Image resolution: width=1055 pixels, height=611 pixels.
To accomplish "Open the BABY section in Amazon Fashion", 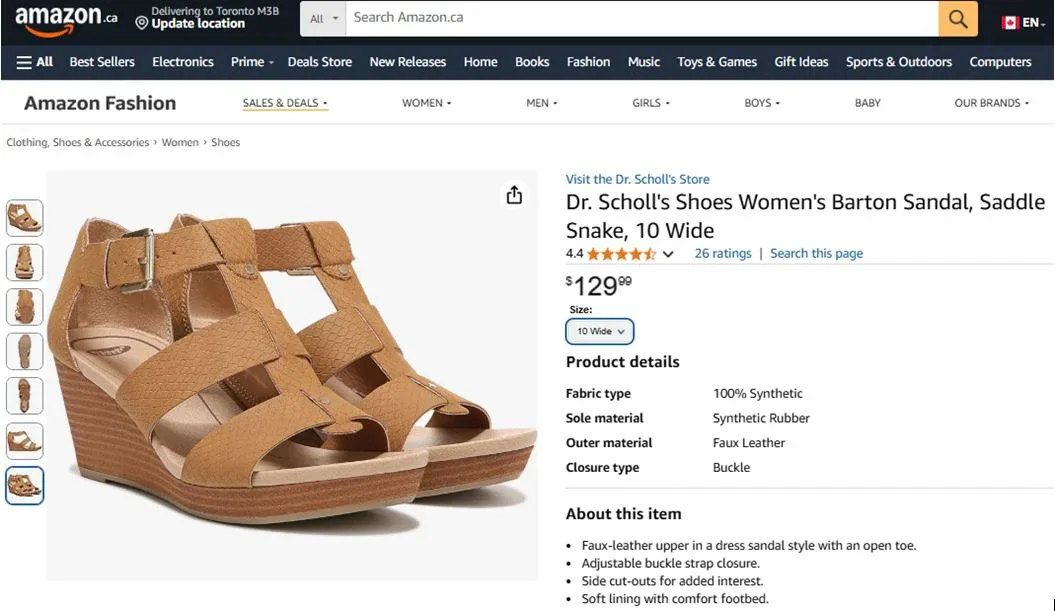I will (867, 102).
